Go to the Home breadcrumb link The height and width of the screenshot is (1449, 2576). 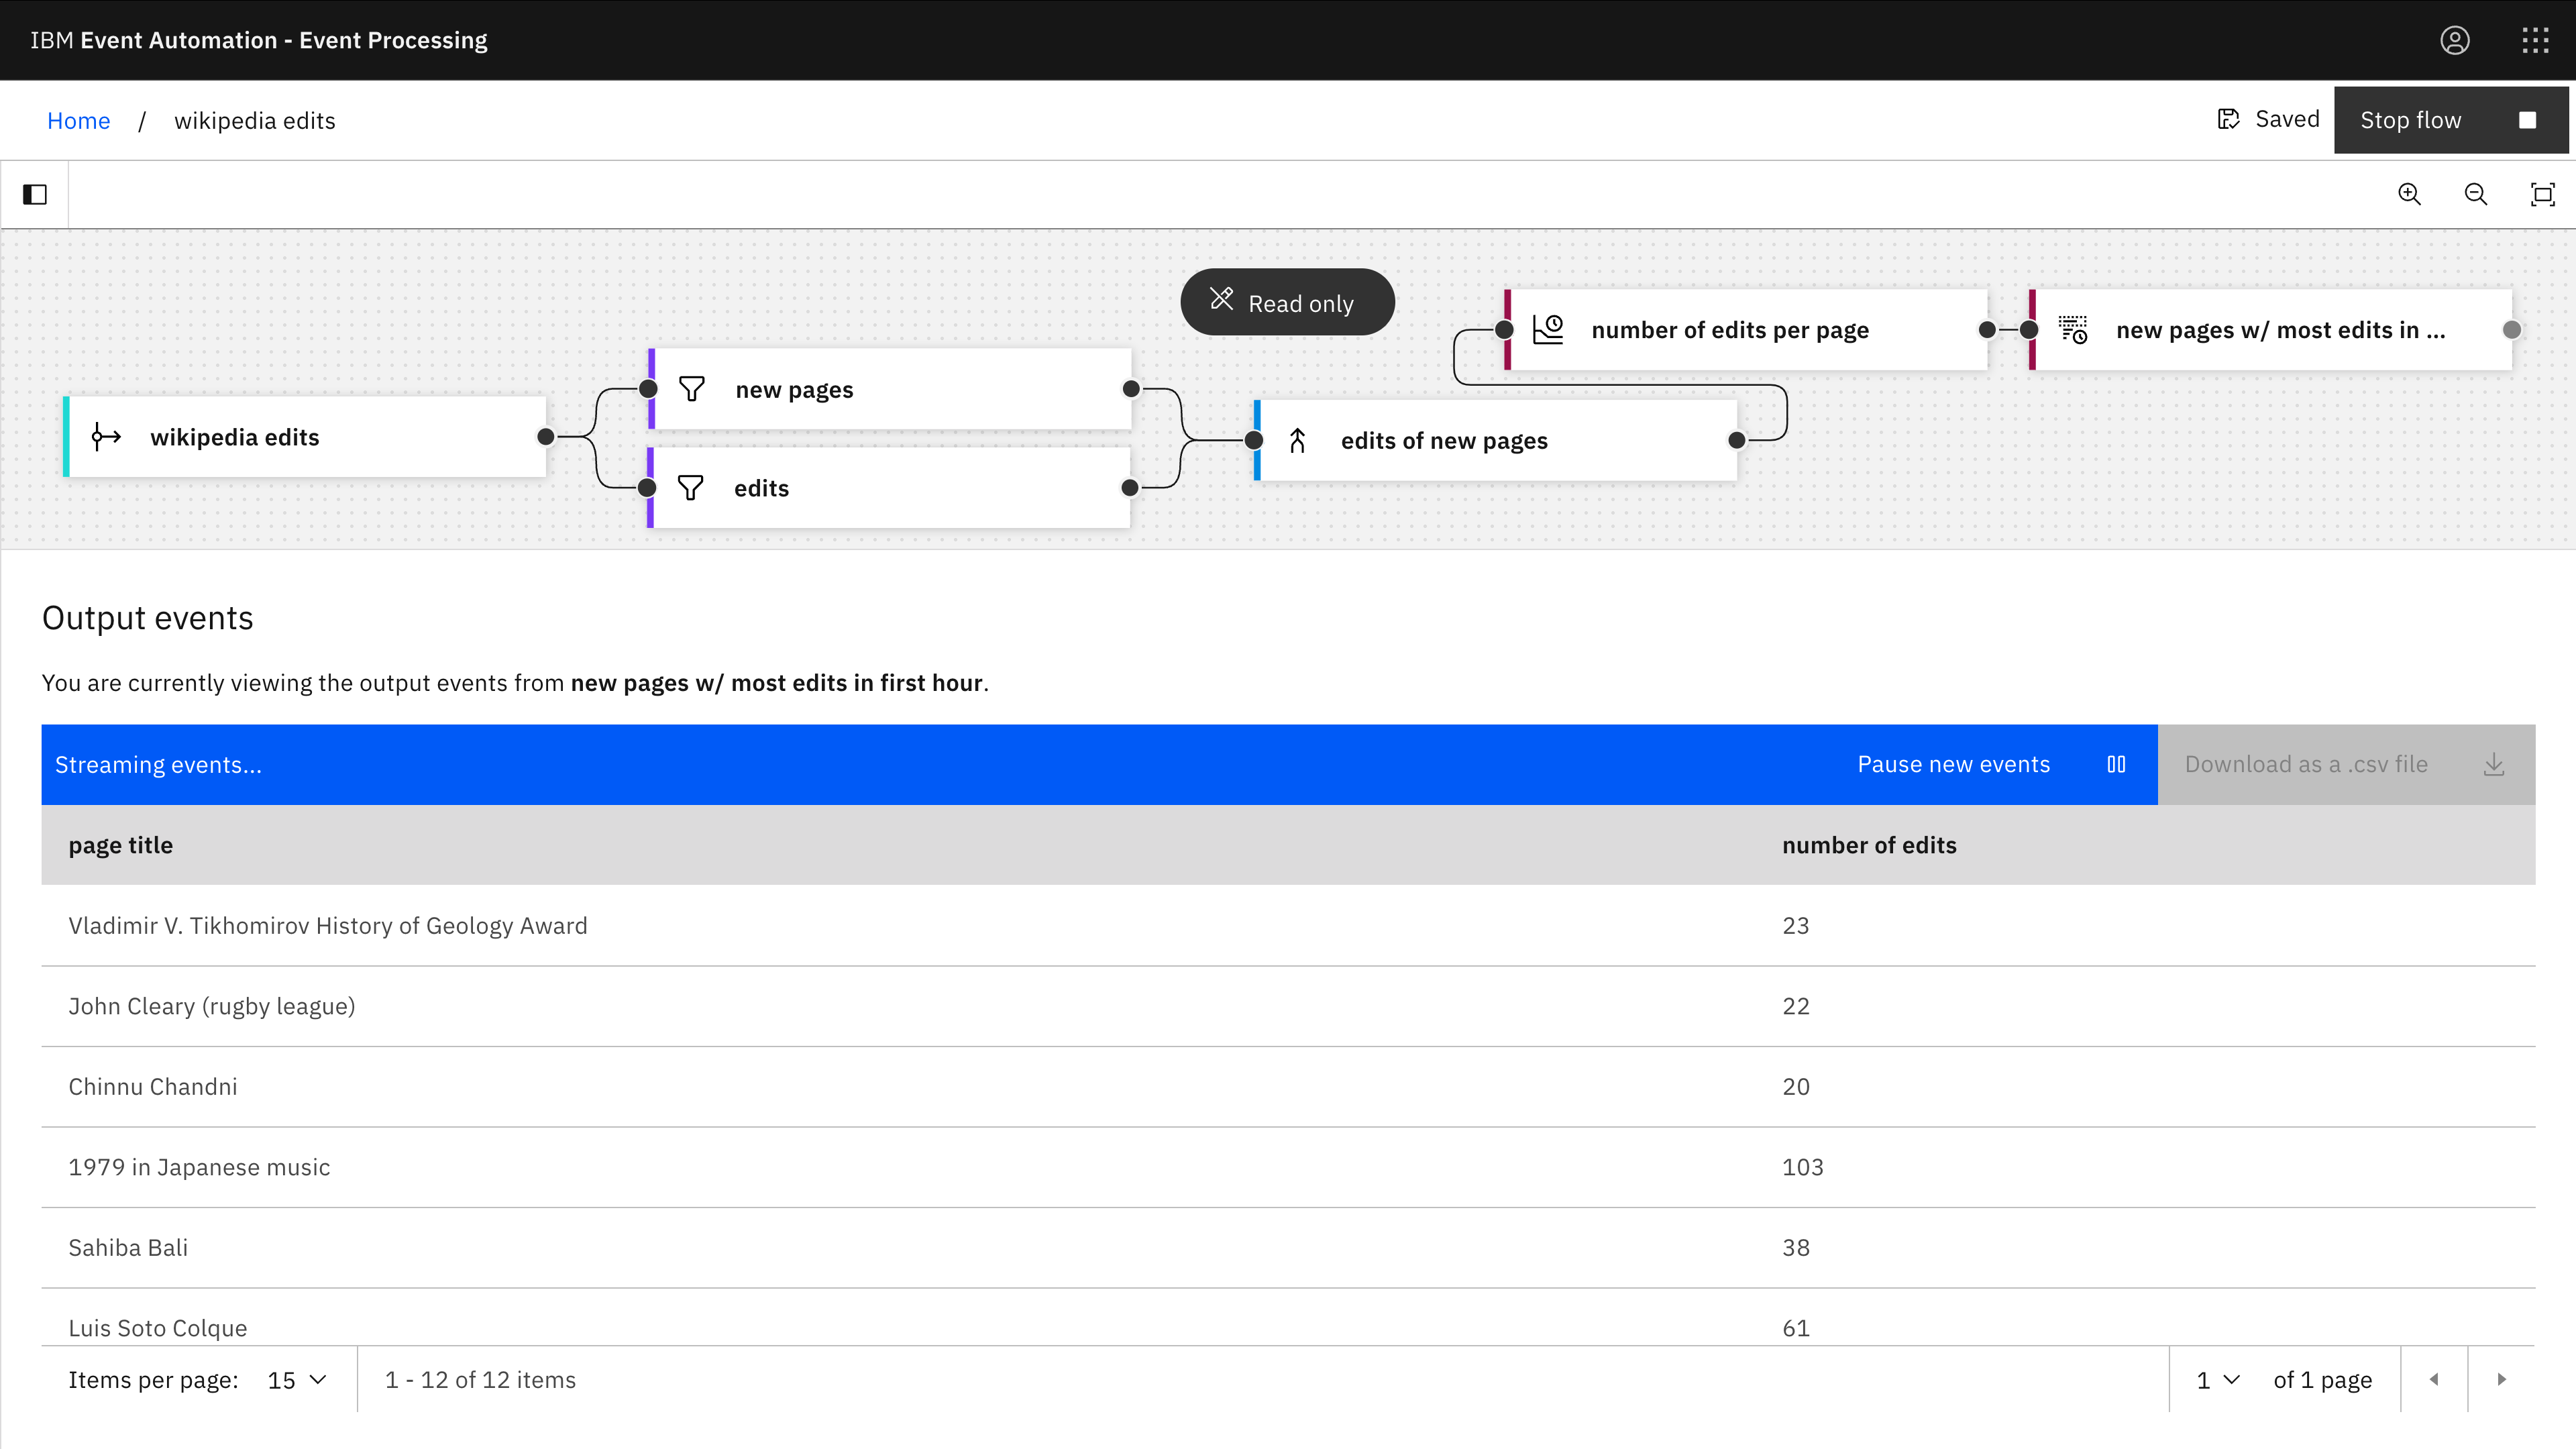pyautogui.click(x=78, y=121)
